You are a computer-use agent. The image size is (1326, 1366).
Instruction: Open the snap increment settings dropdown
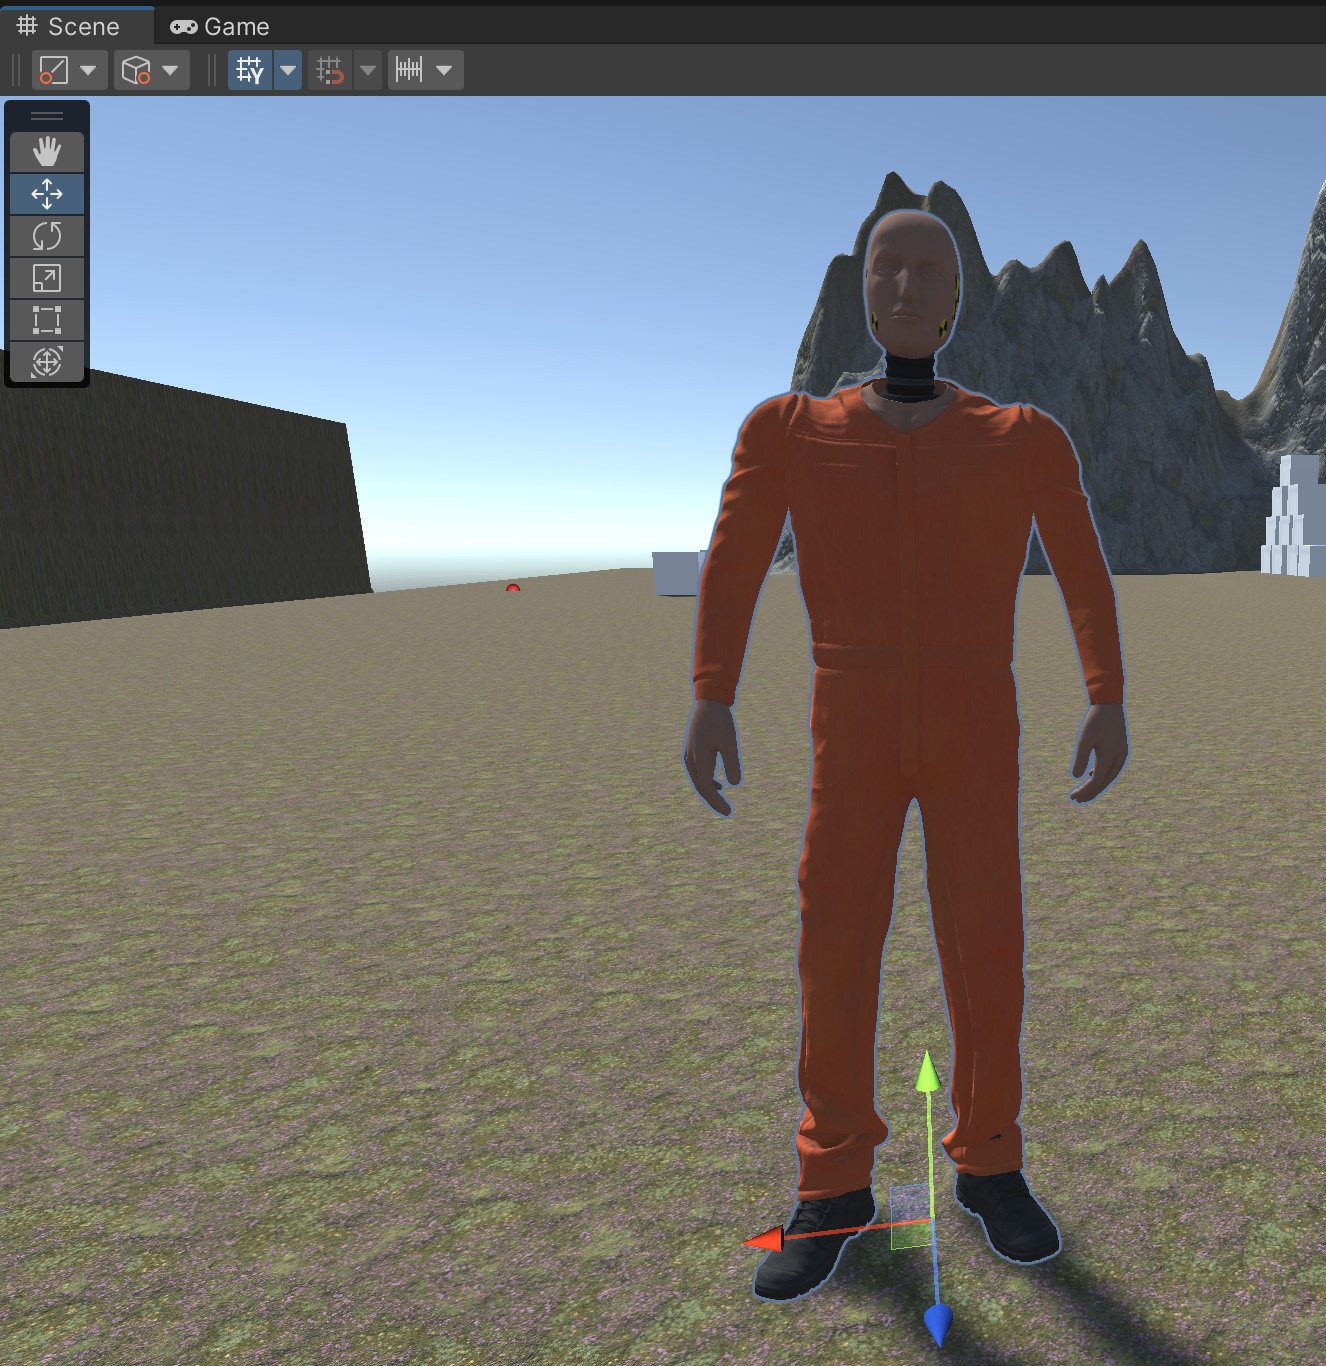(x=425, y=70)
